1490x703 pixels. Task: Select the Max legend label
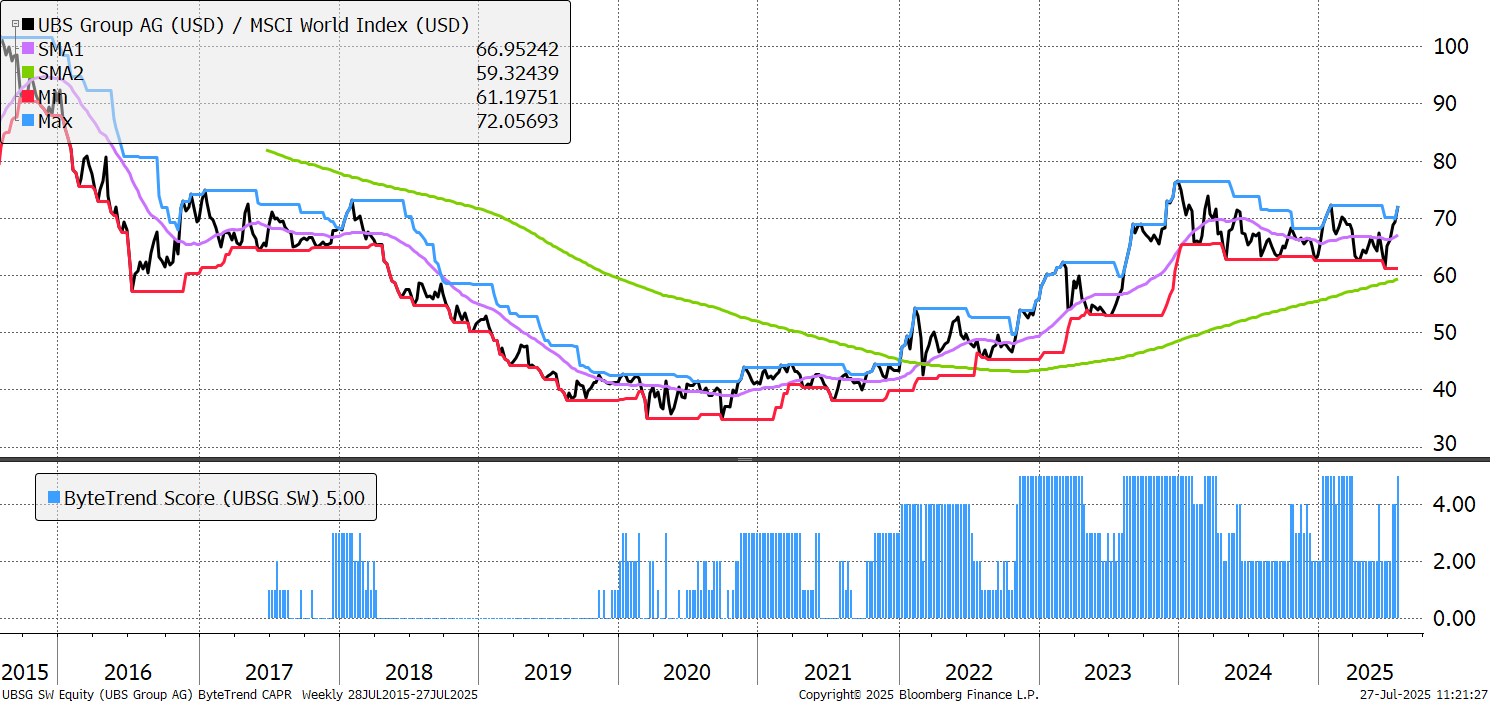[55, 121]
